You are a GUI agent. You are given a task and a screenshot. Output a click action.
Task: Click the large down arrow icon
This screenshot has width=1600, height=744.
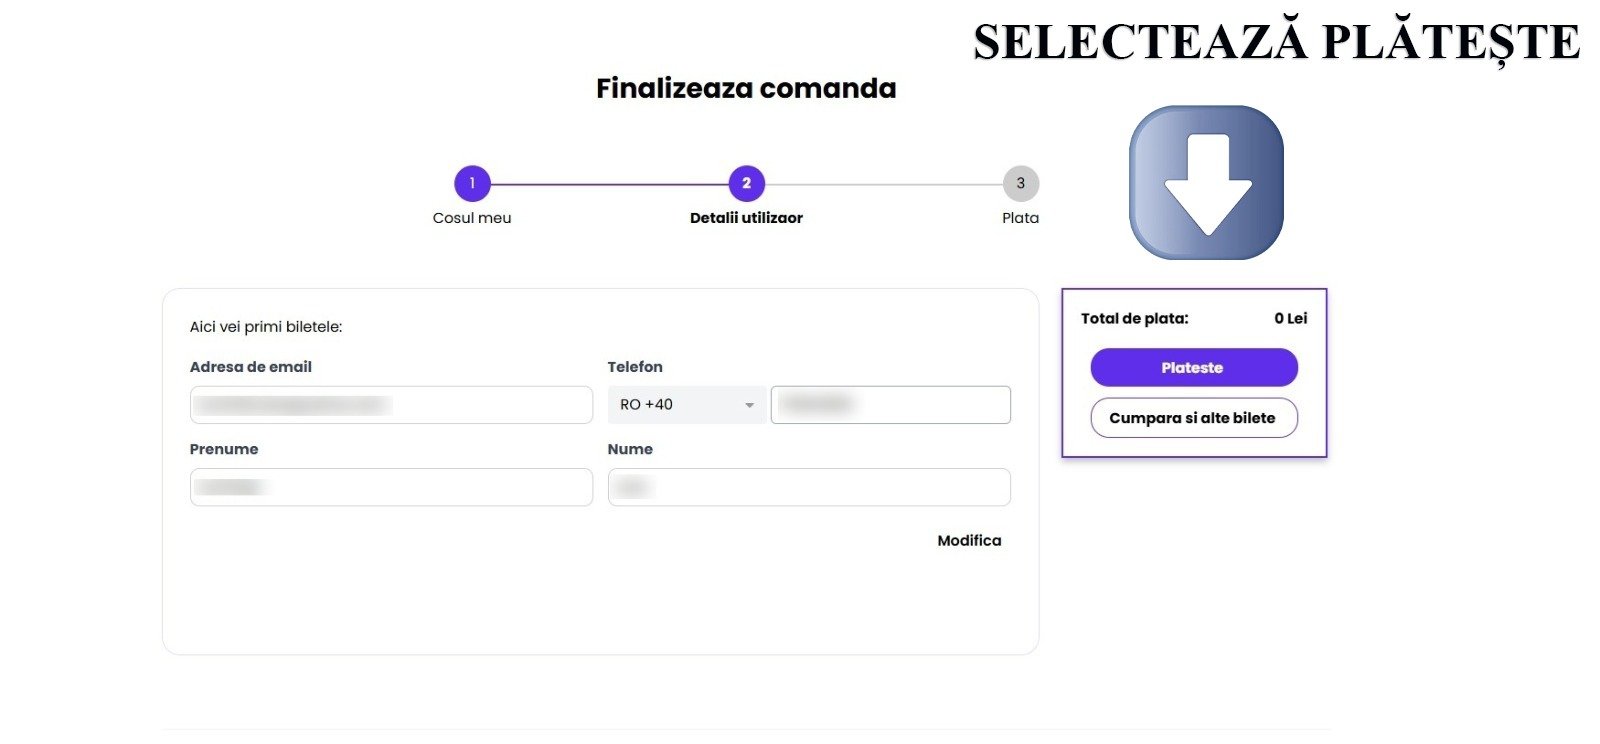pos(1206,183)
